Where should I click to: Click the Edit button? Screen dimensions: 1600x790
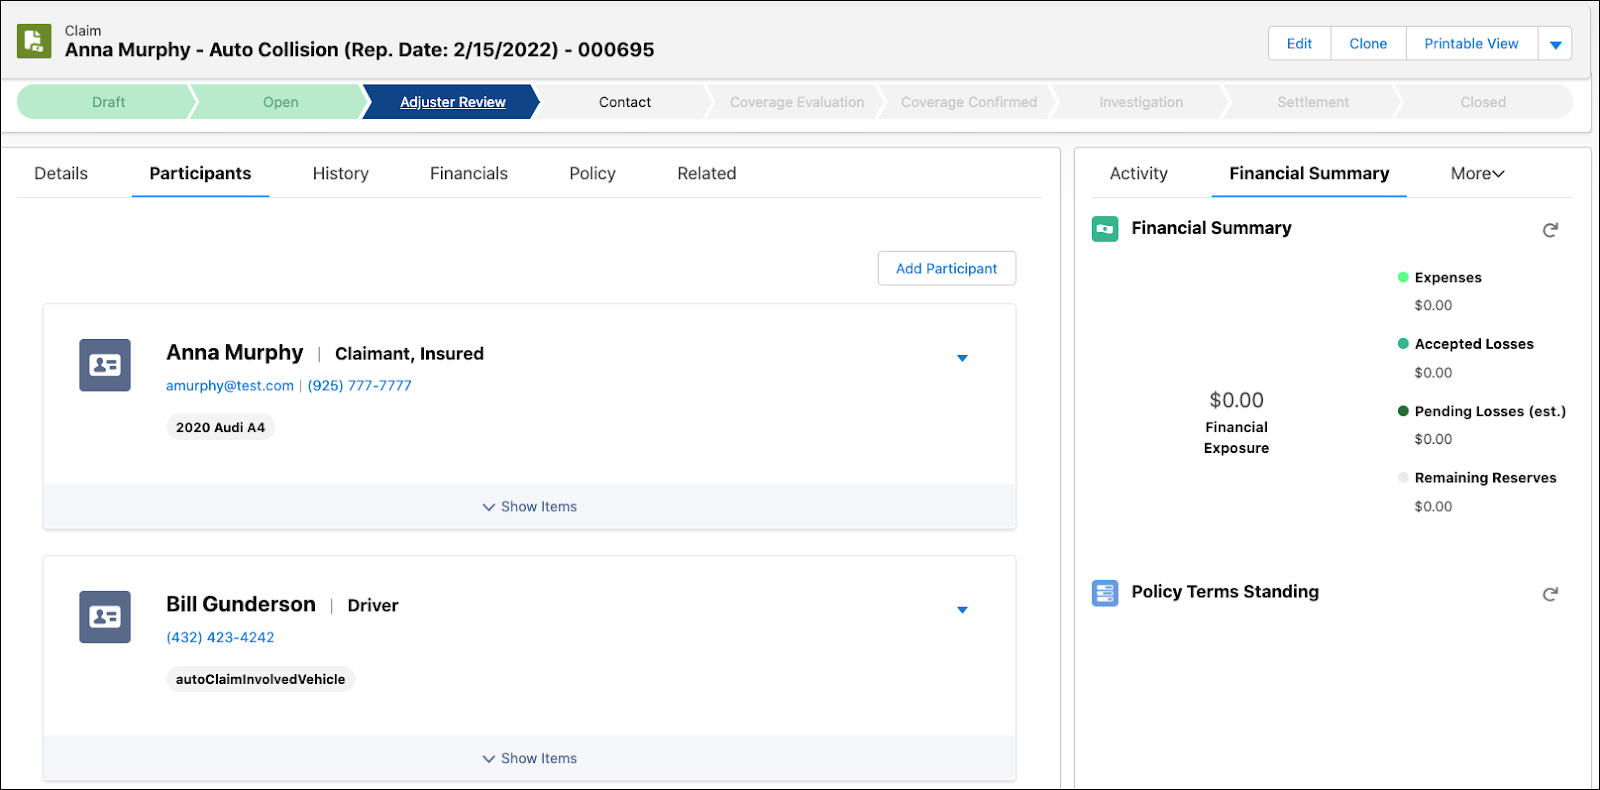[x=1299, y=44]
